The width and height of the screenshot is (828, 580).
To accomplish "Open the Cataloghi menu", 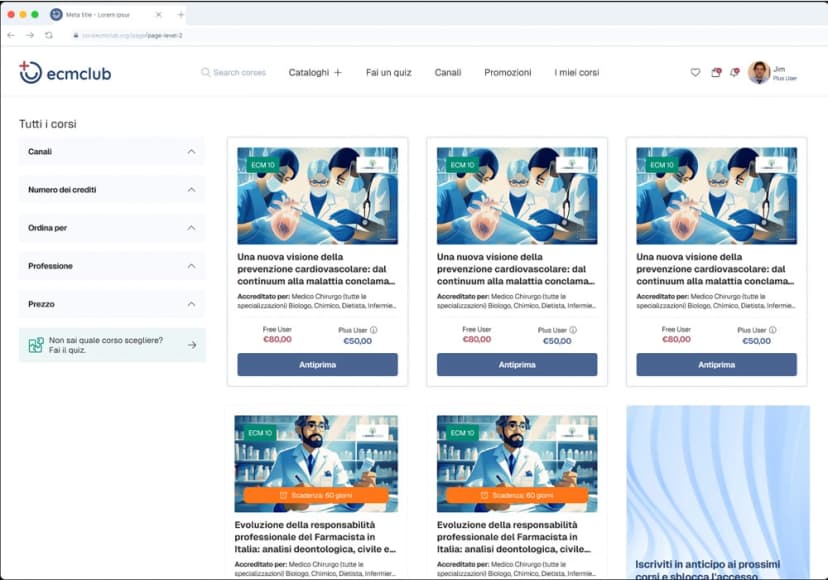I will tap(308, 73).
